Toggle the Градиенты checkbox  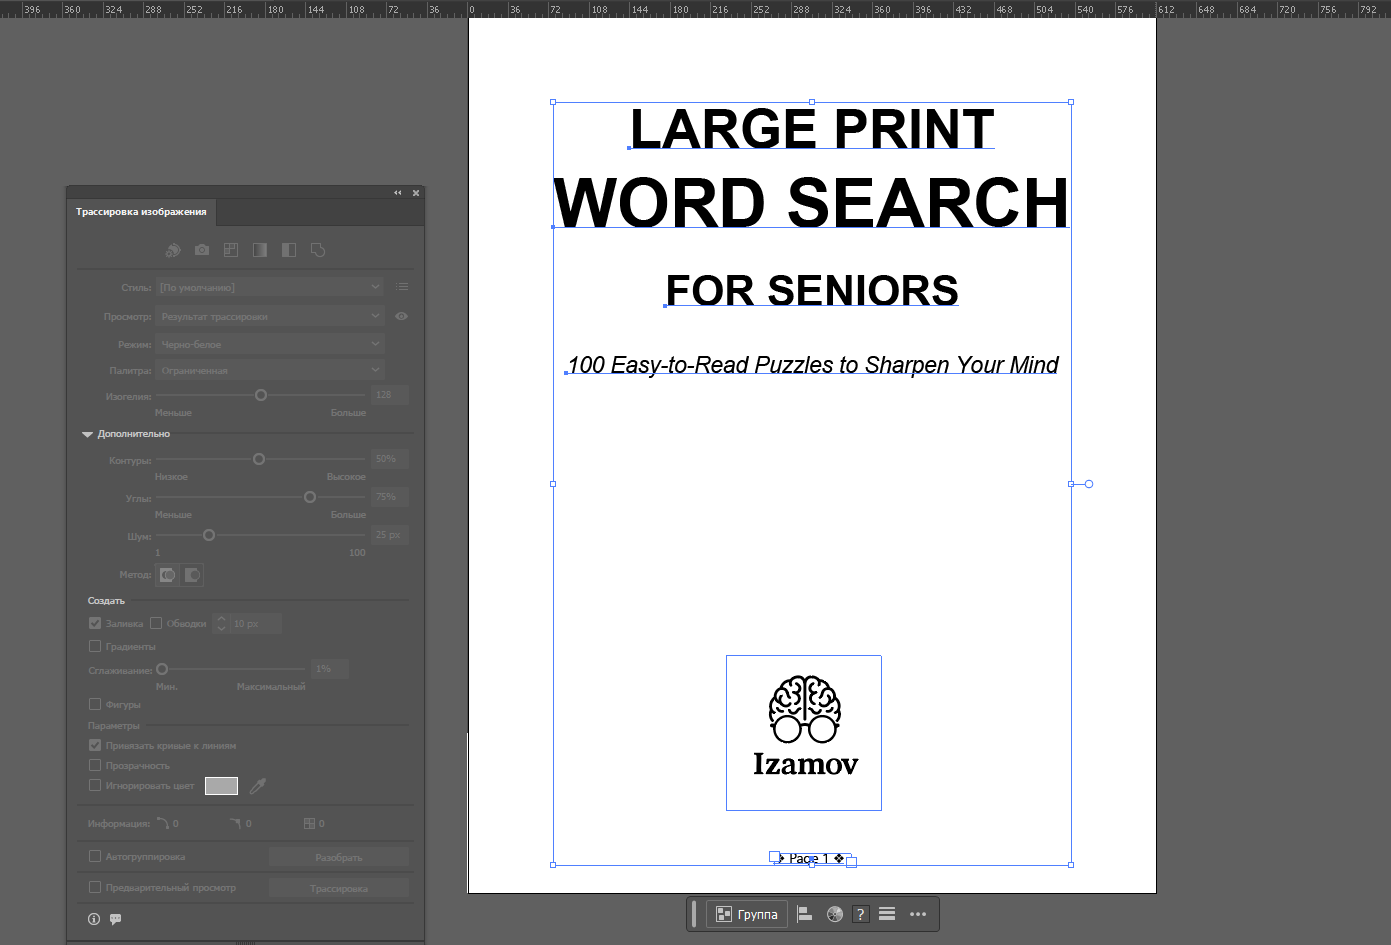pos(95,646)
